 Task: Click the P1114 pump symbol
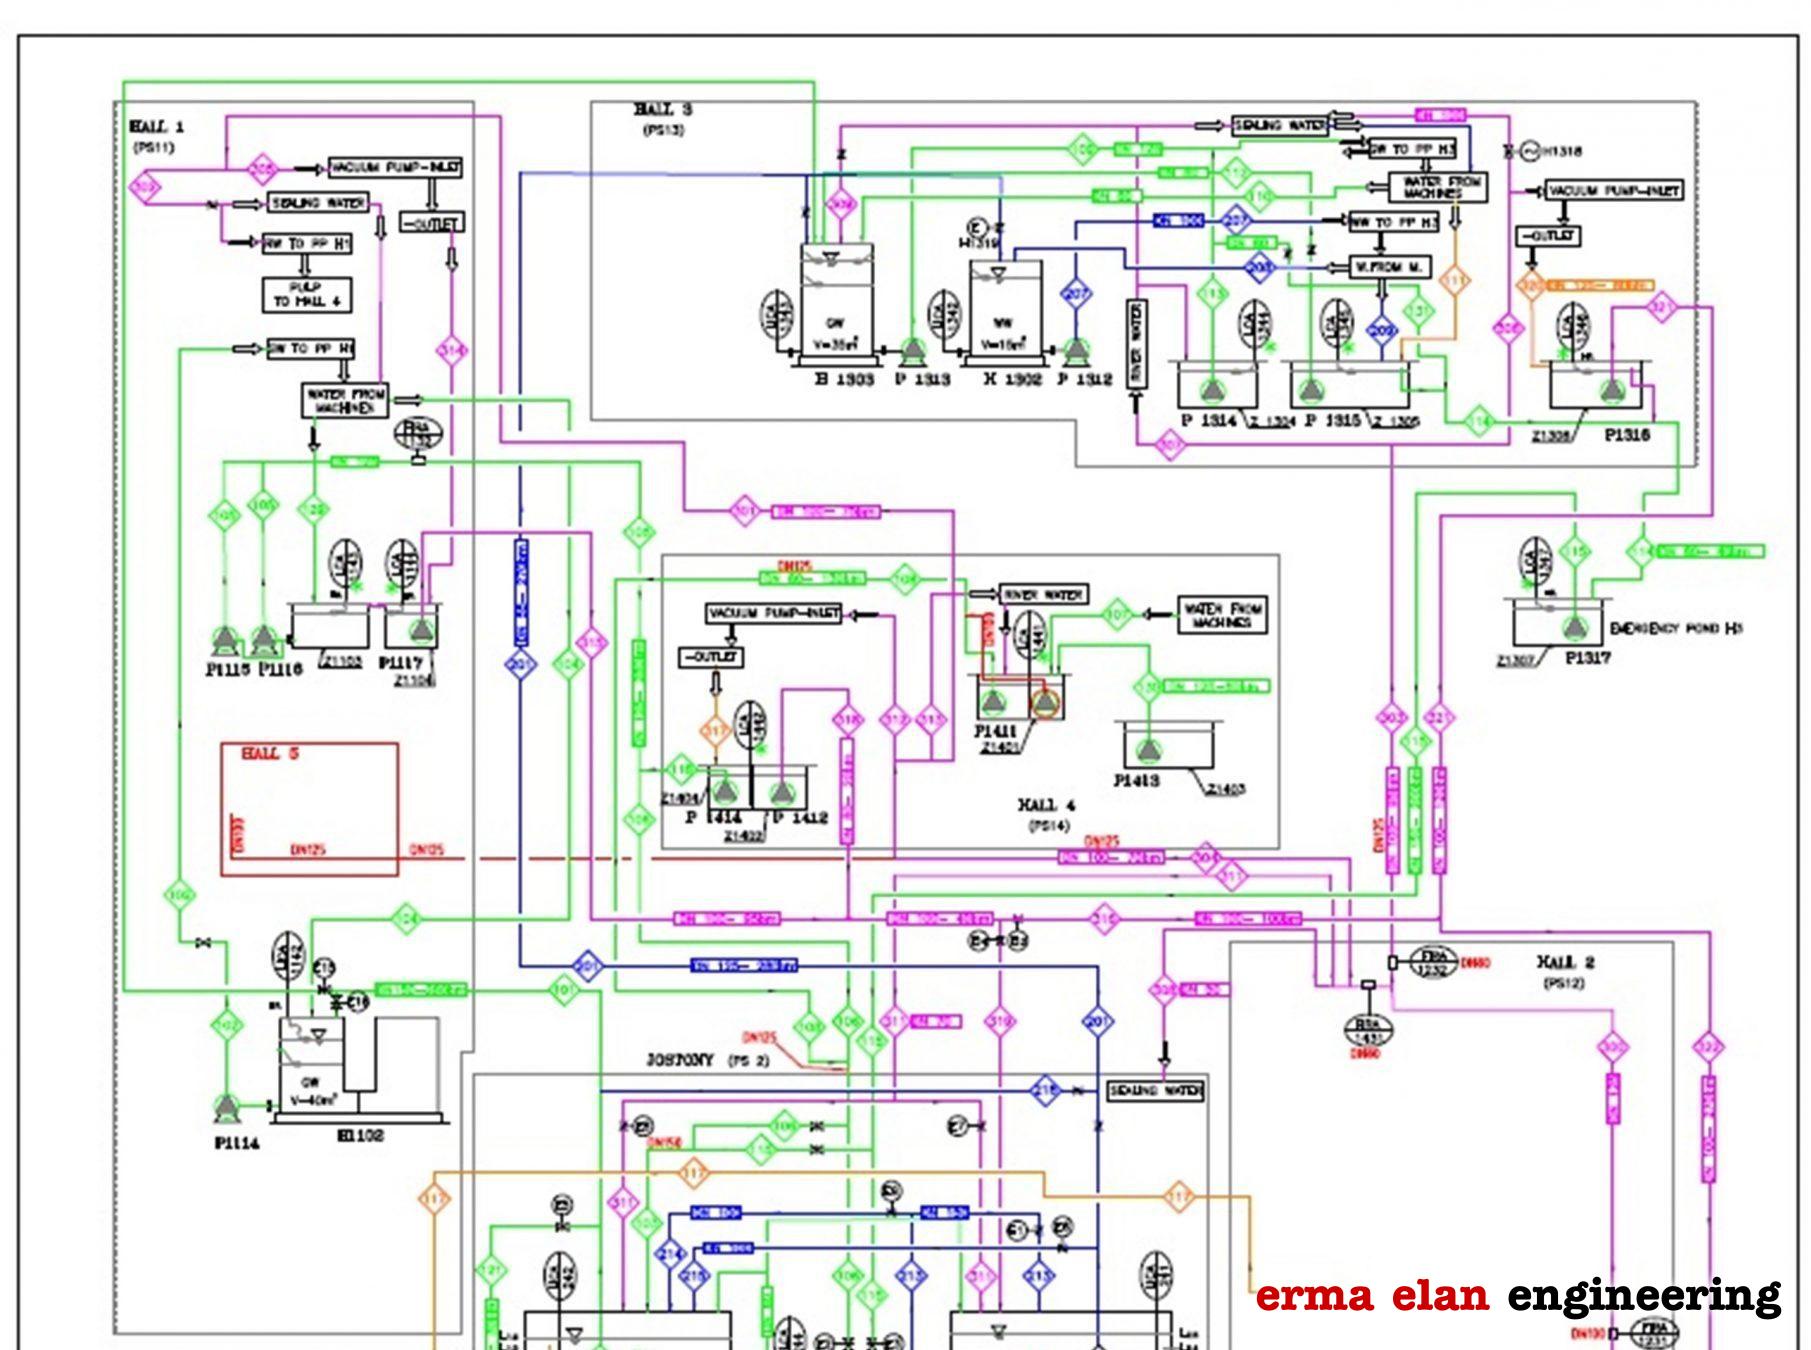pyautogui.click(x=227, y=1106)
